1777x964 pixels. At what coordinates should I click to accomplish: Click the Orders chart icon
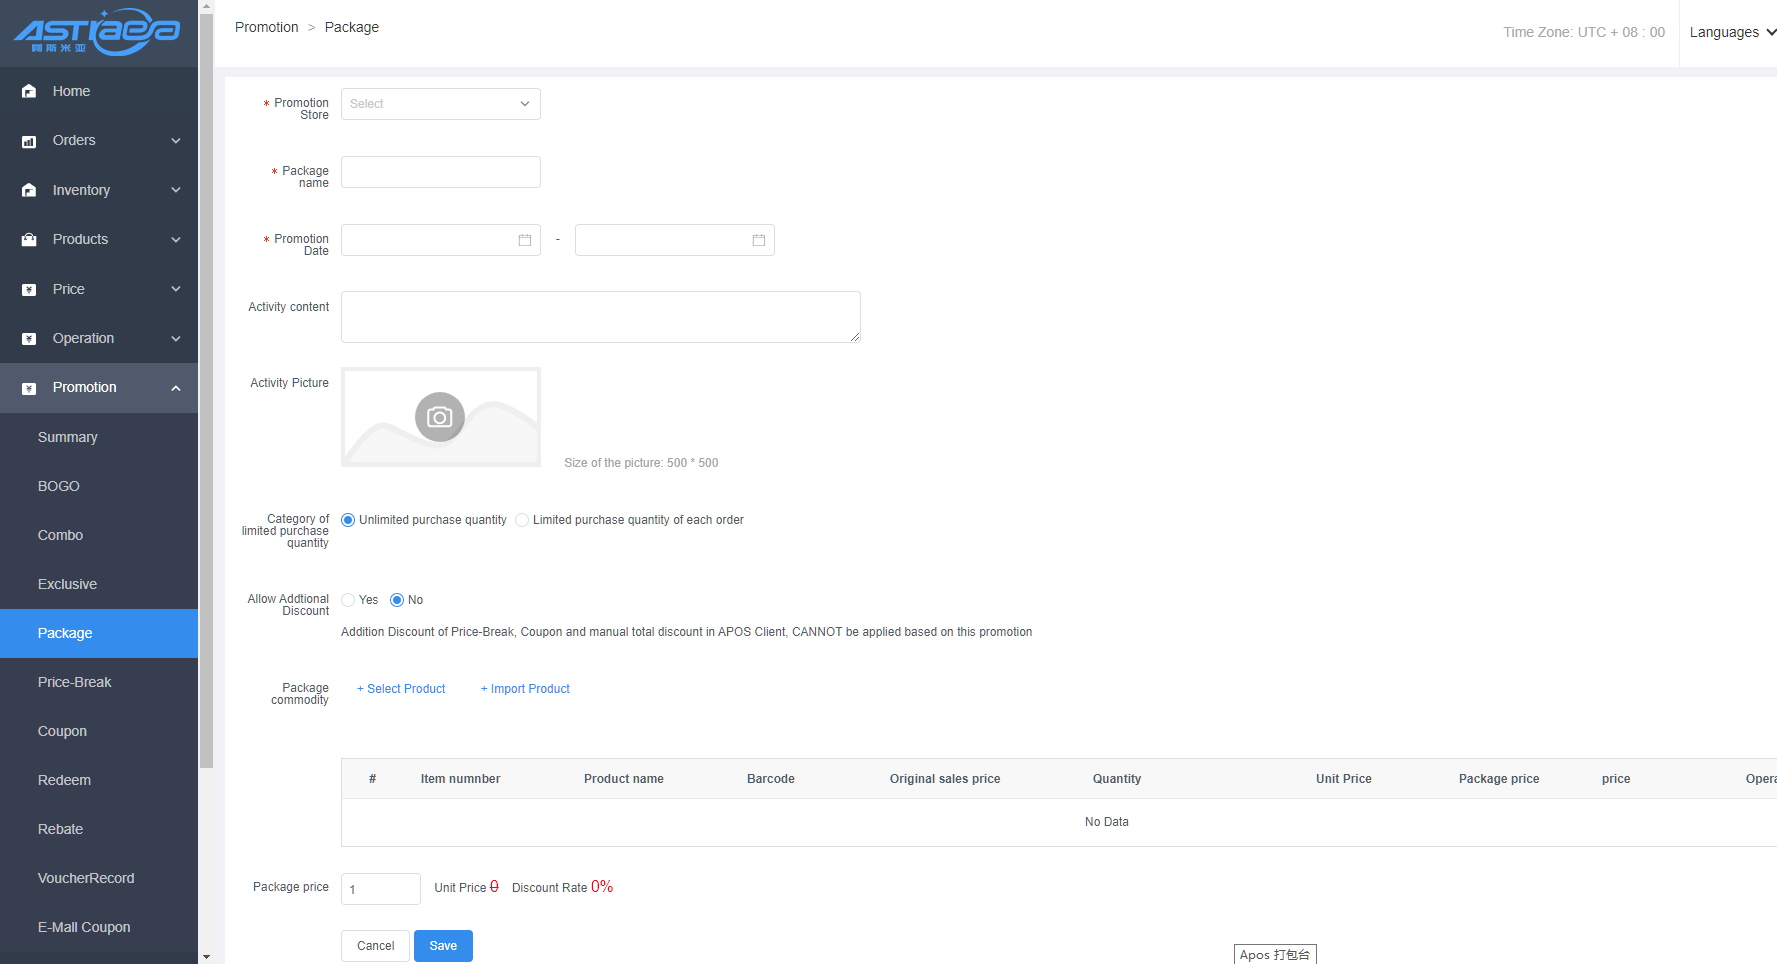[x=29, y=141]
